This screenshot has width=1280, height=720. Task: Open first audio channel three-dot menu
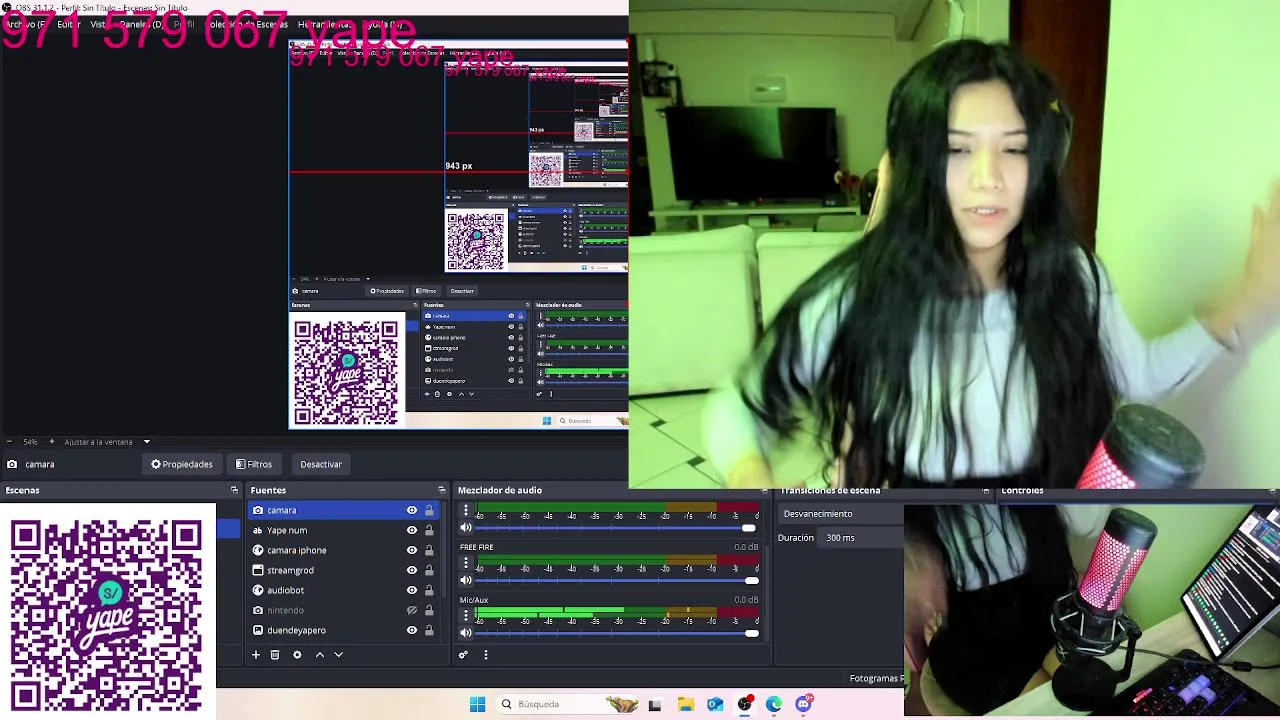[x=466, y=511]
